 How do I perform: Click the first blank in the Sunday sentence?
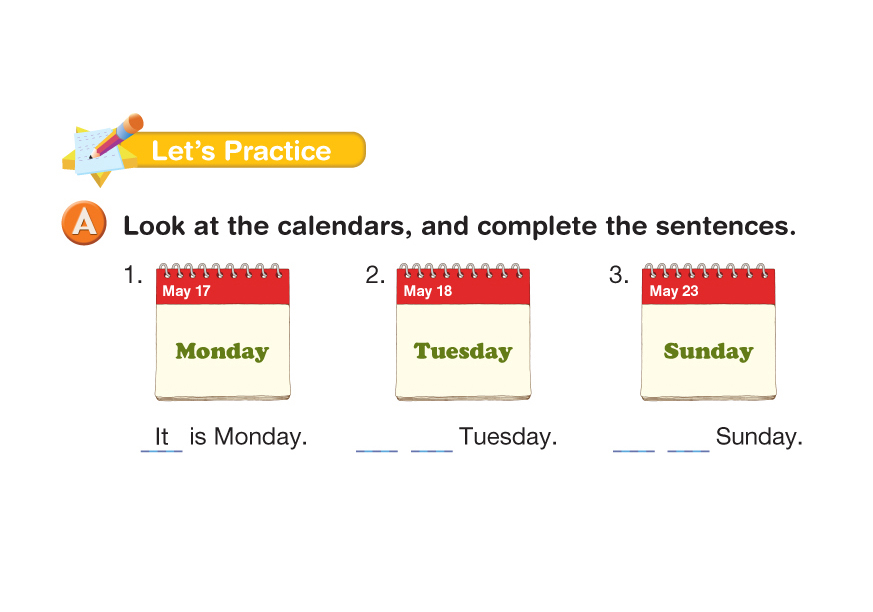point(633,440)
